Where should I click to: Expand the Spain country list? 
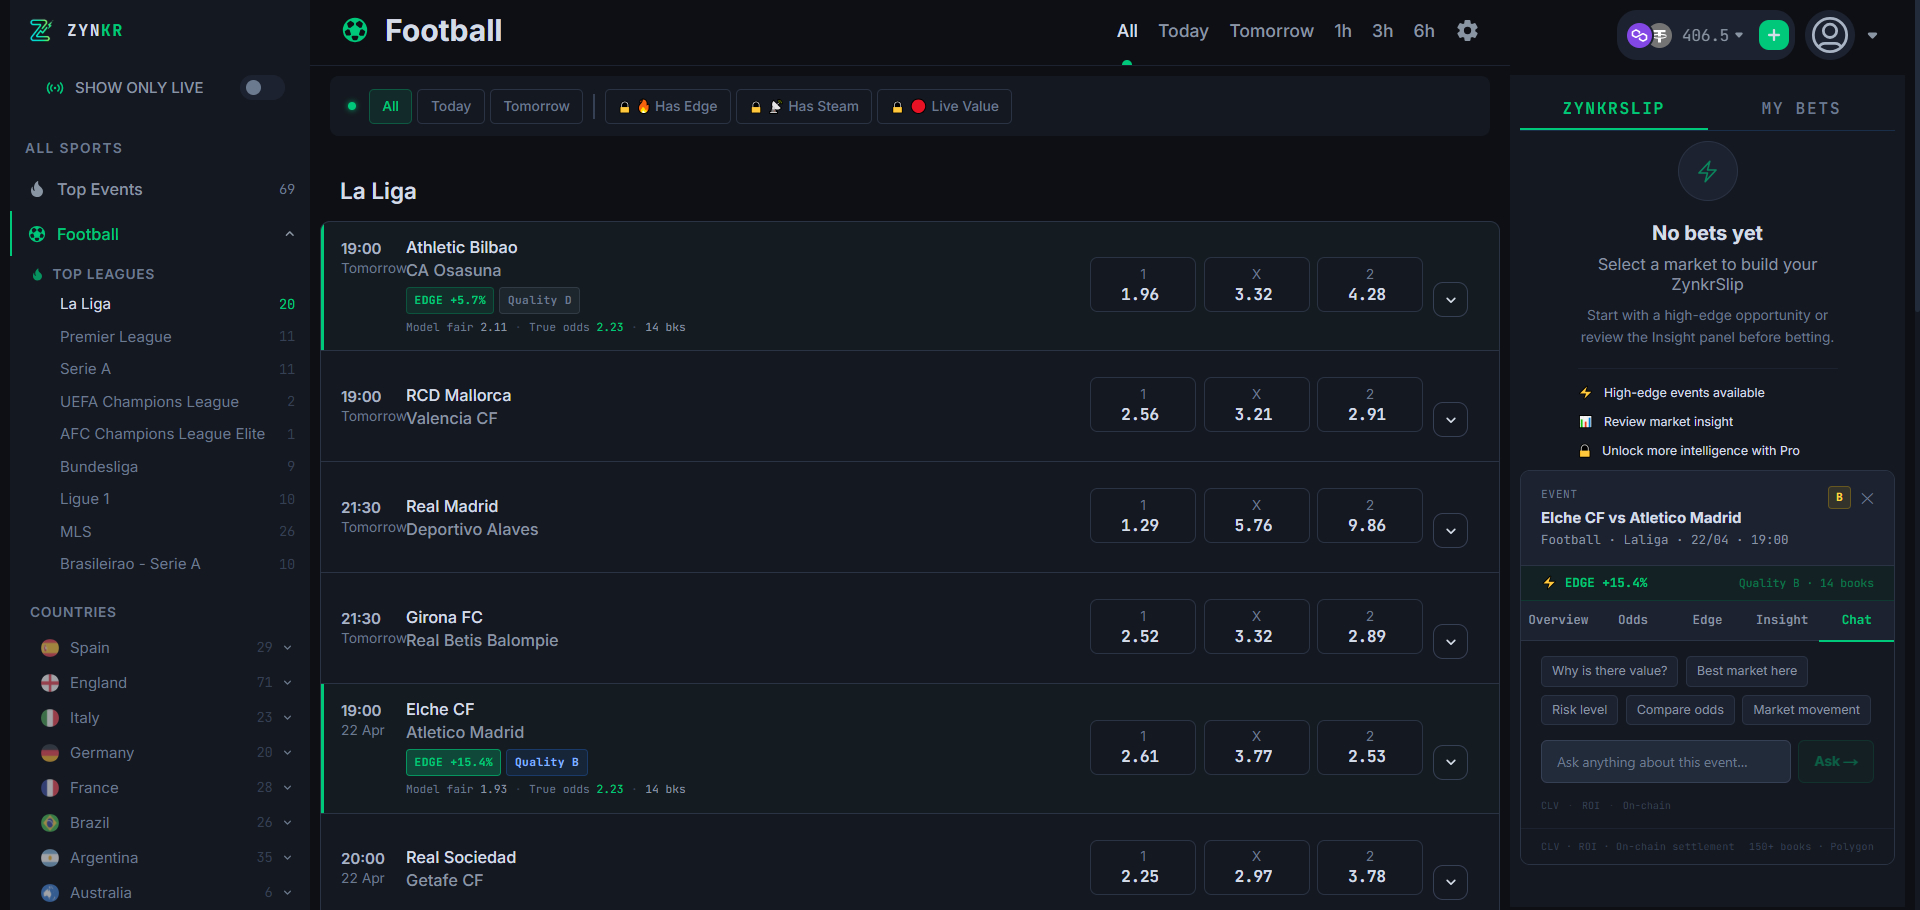tap(288, 648)
